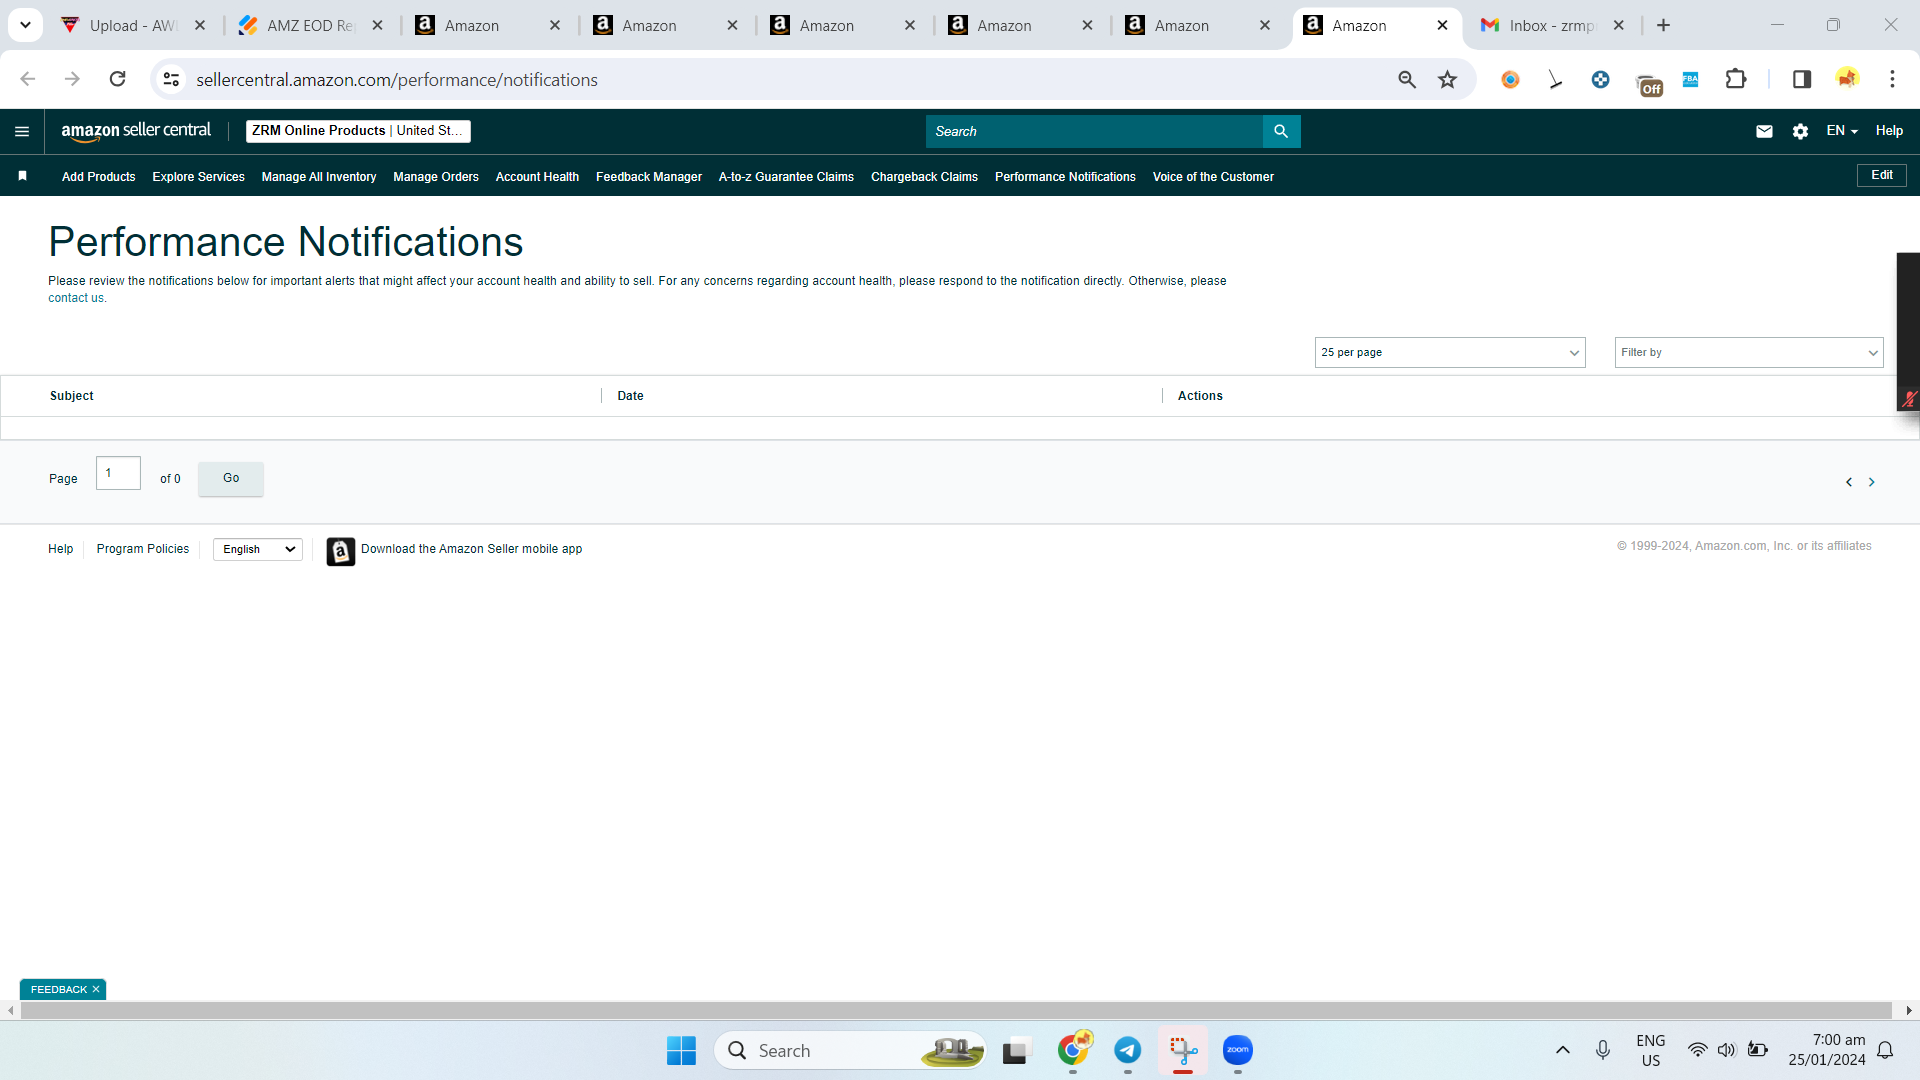This screenshot has height=1080, width=1920.
Task: Close the FEEDBACK tab
Action: [x=96, y=989]
